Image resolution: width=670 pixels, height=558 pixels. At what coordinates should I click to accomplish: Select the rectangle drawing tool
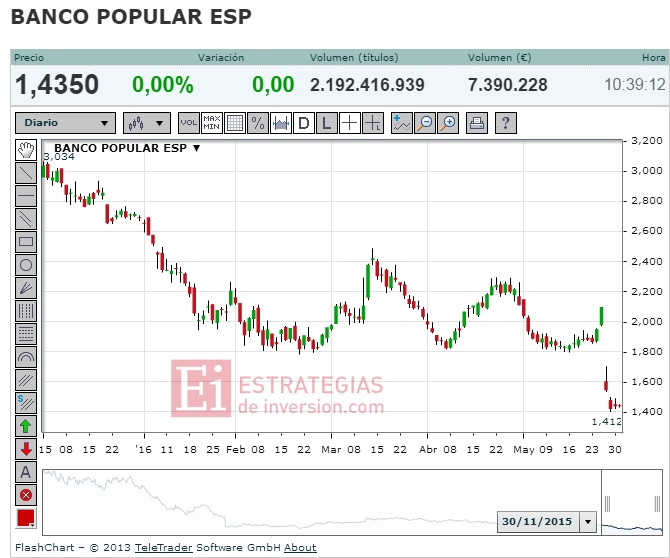(26, 242)
